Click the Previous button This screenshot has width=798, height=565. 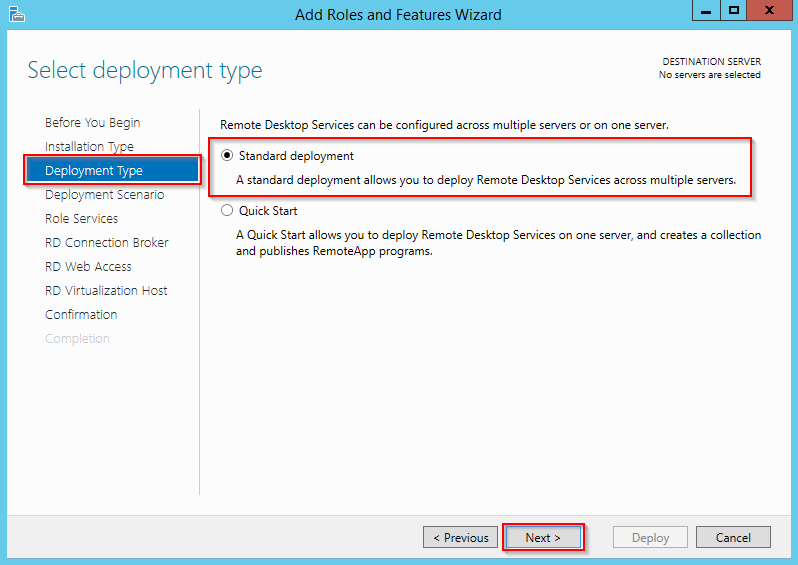[461, 538]
